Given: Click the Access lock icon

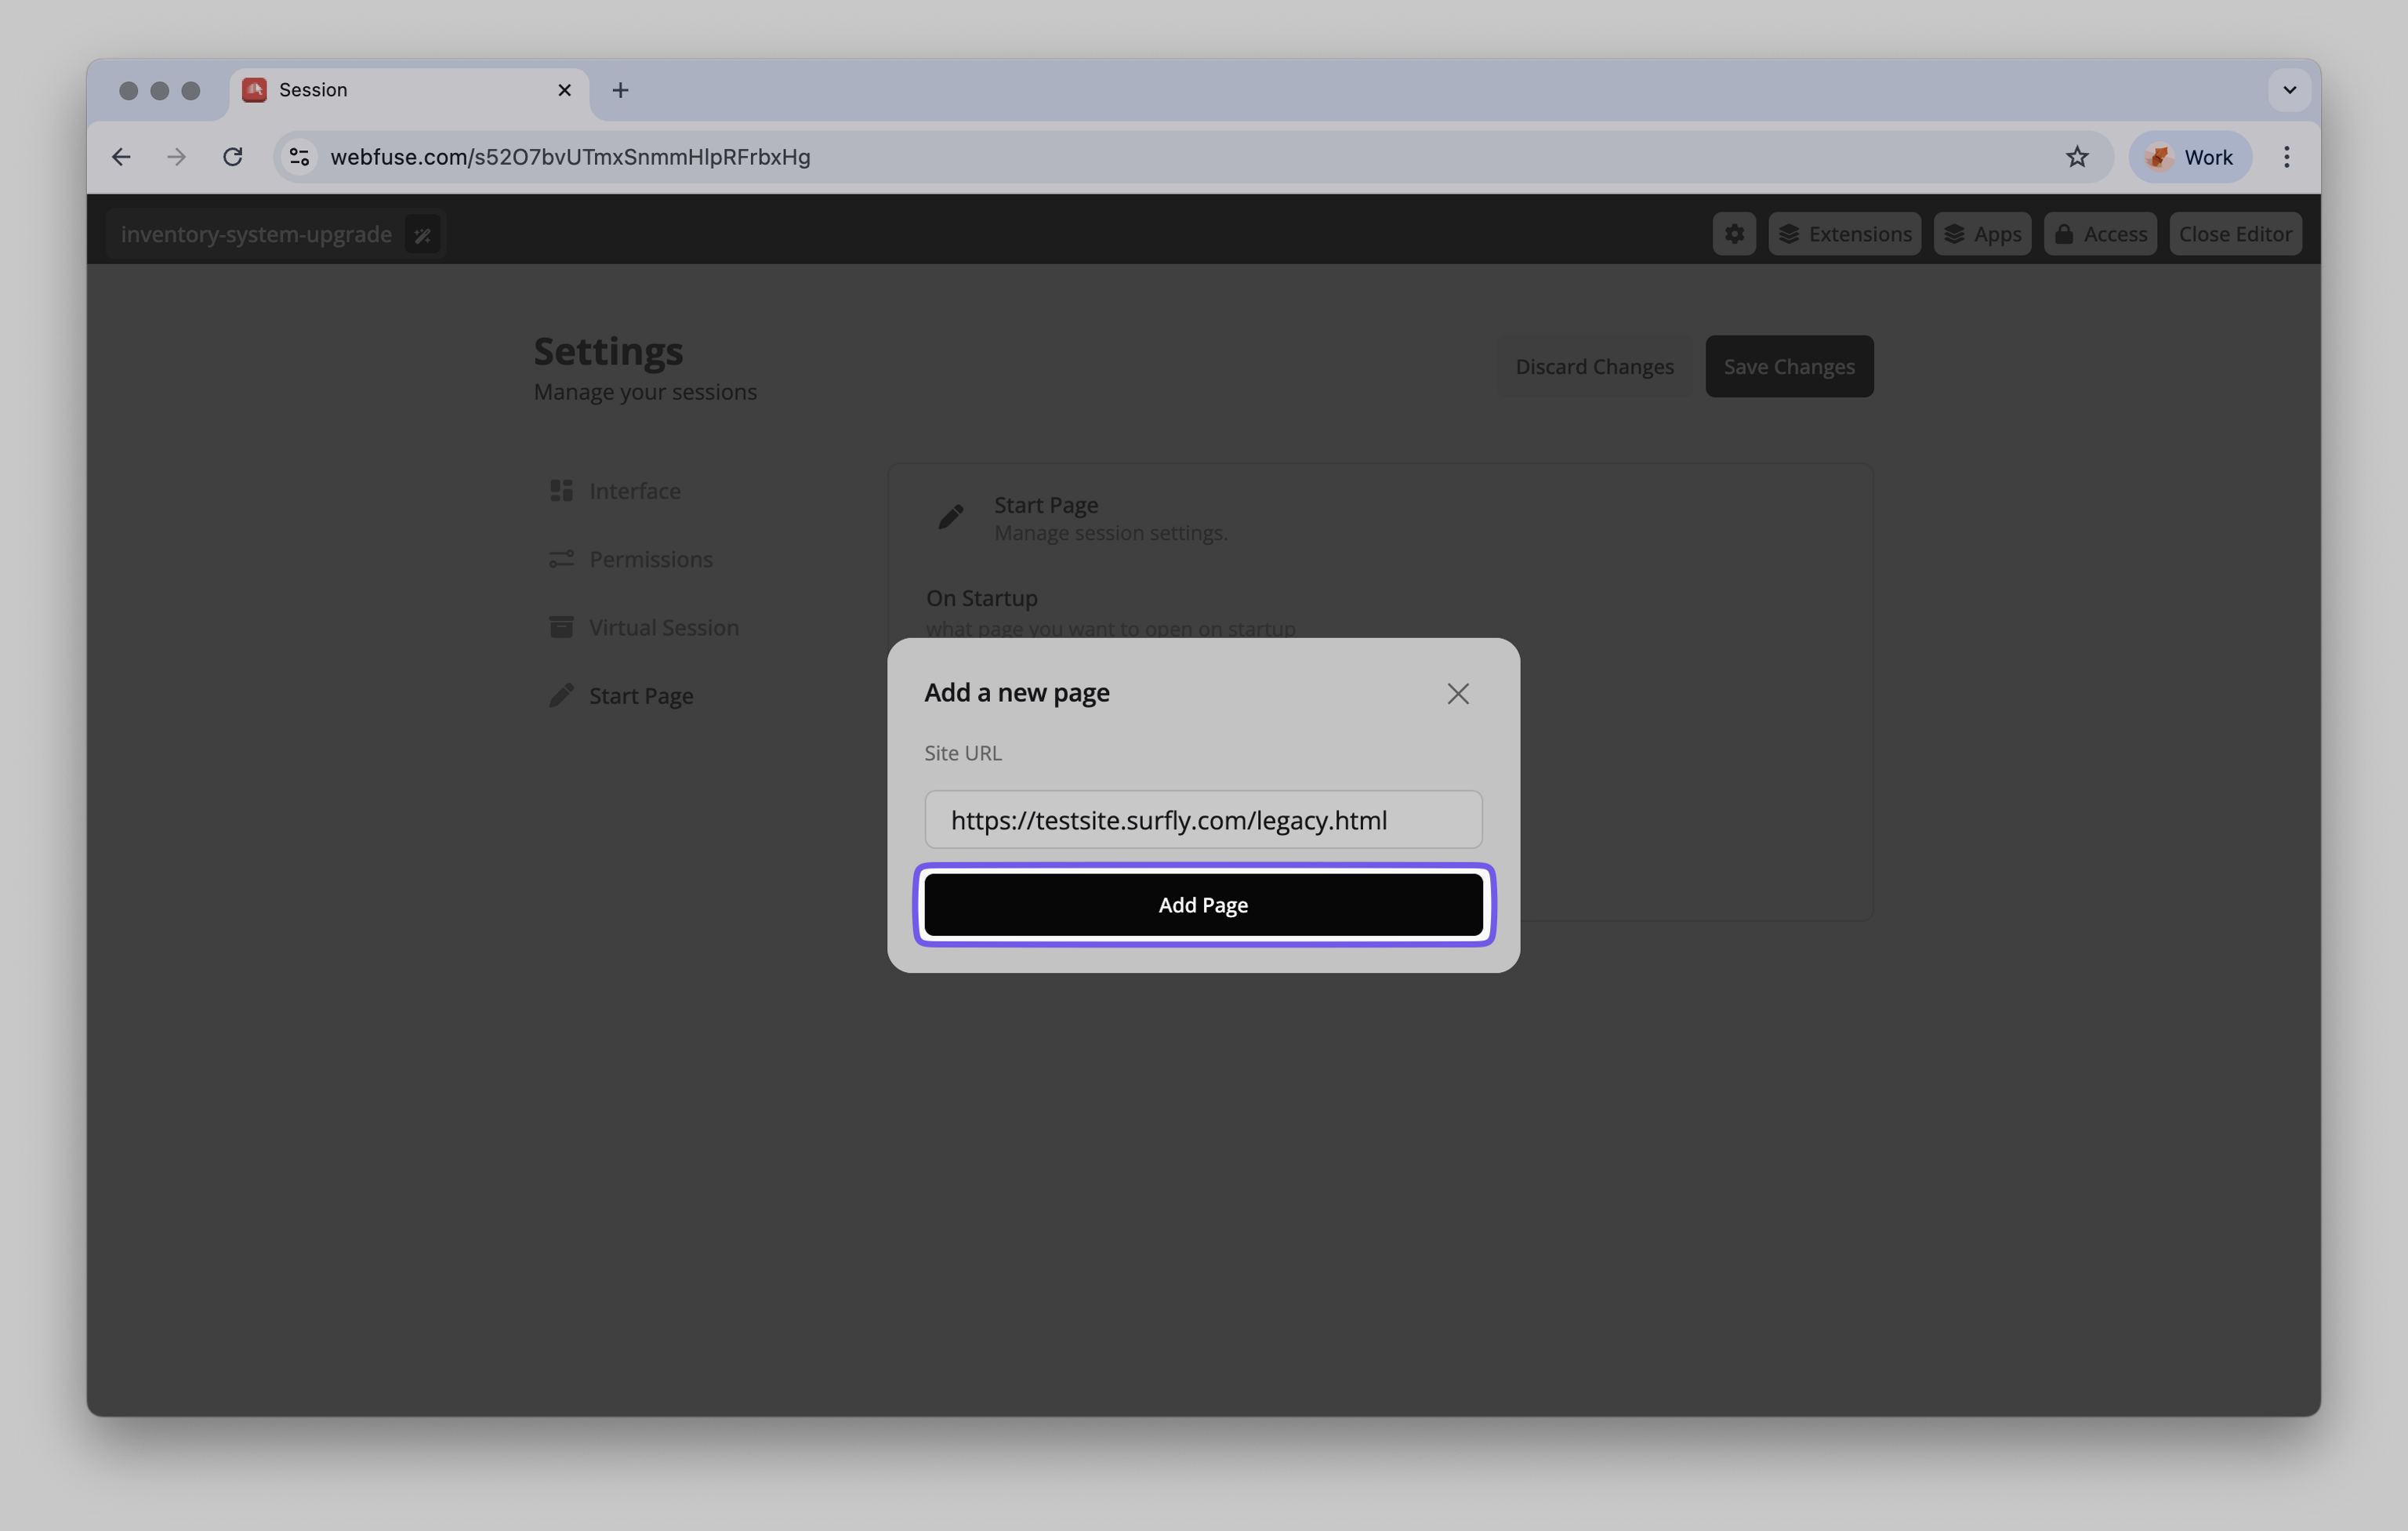Looking at the screenshot, I should (x=2064, y=233).
